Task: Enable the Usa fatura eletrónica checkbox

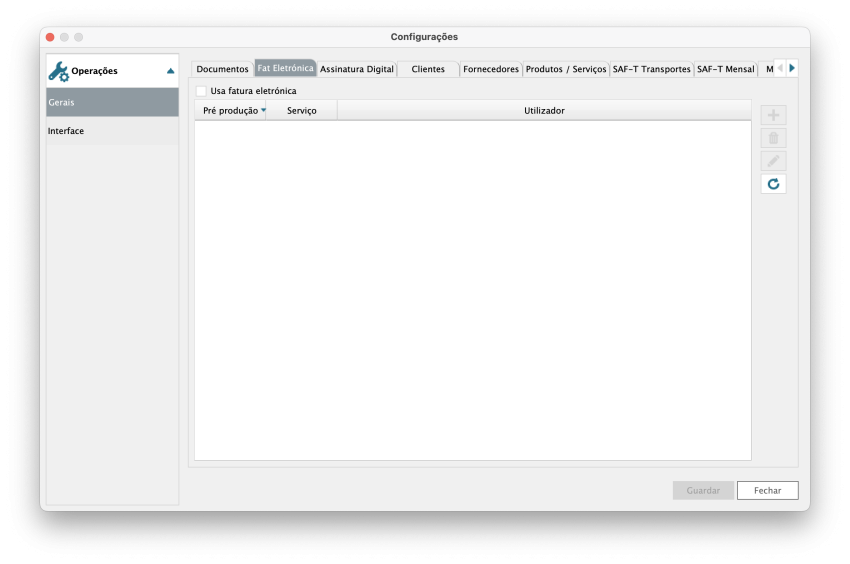Action: (x=201, y=91)
